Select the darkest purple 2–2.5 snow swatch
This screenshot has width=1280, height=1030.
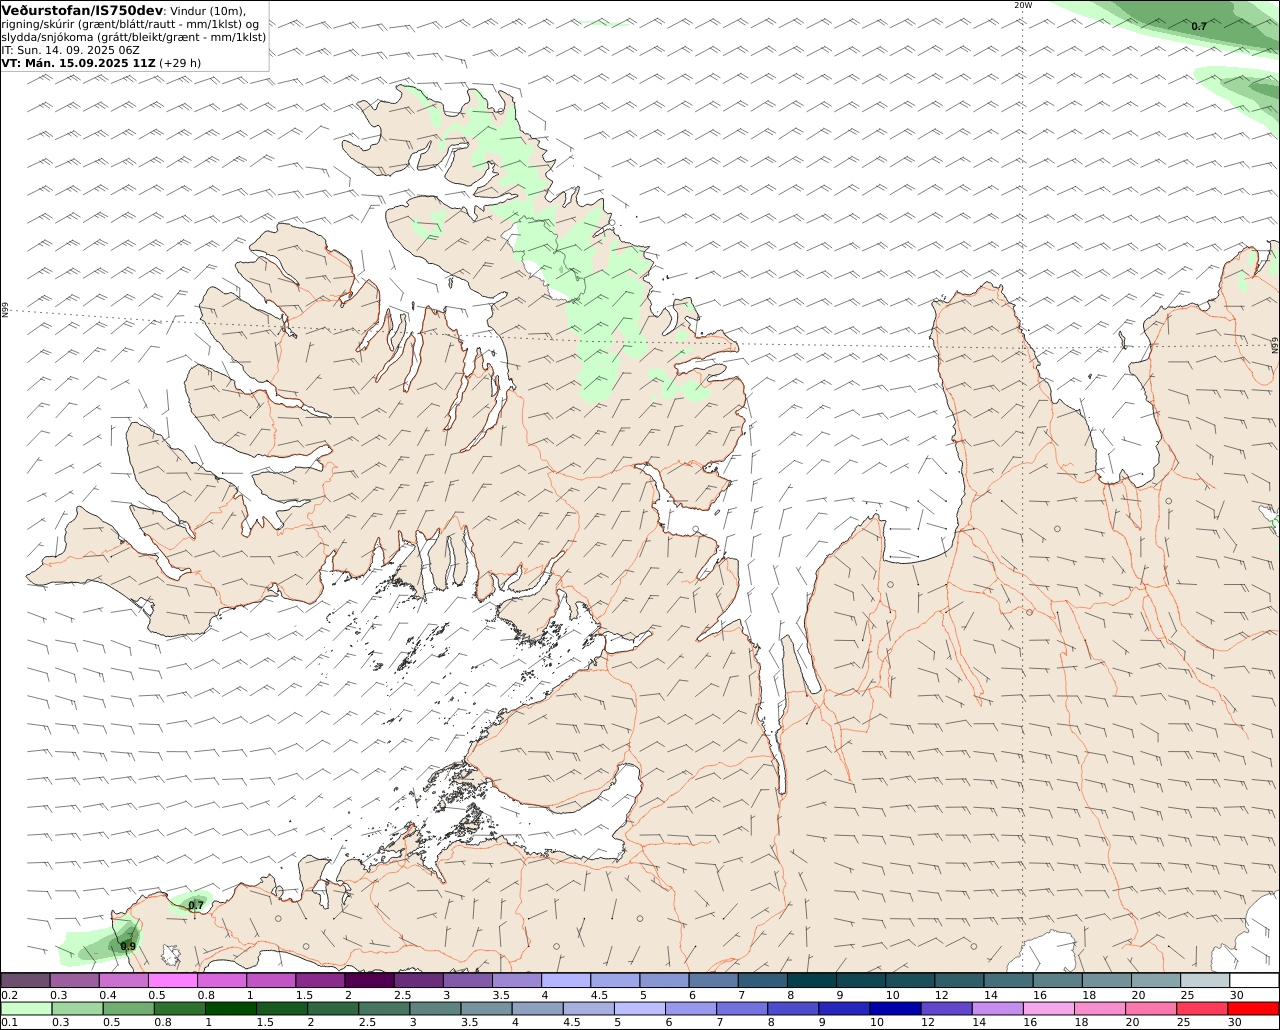pos(369,981)
